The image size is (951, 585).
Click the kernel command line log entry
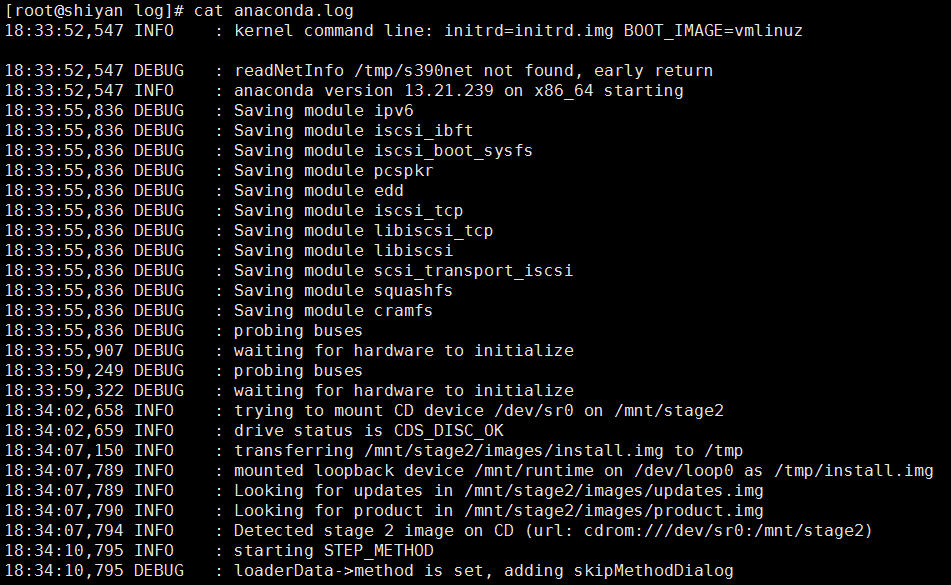(x=517, y=31)
